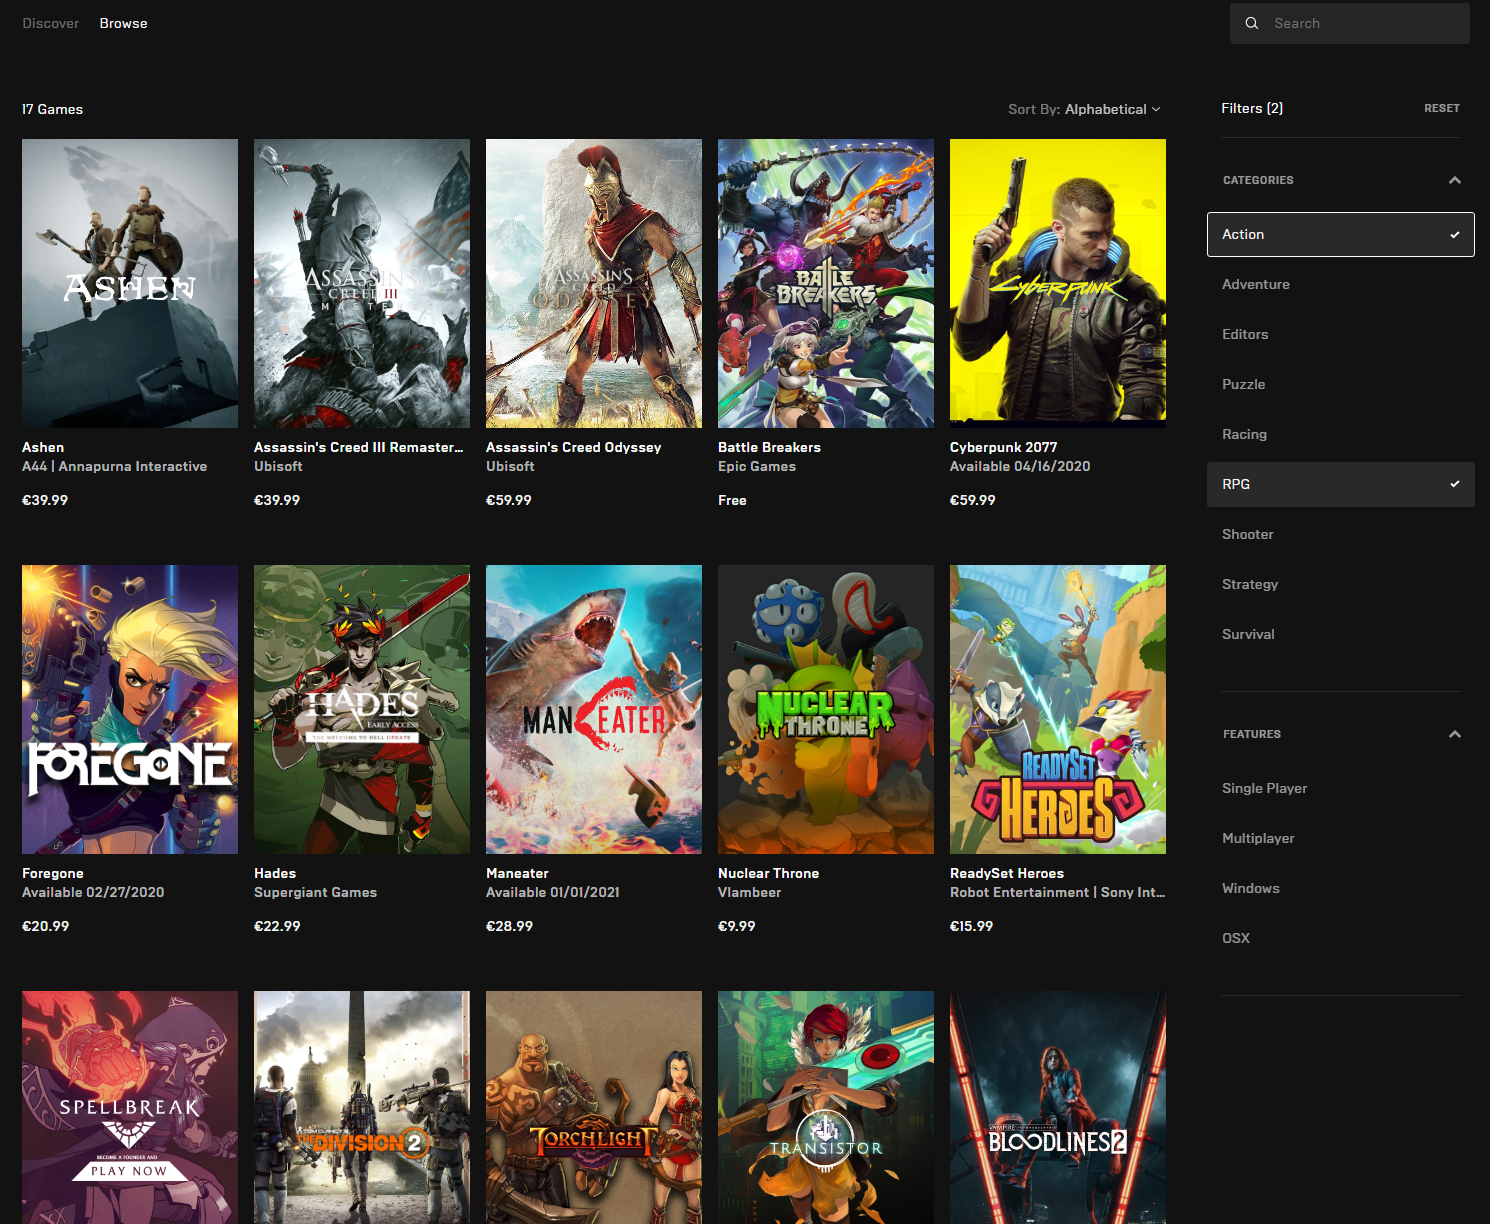Click the 17 Games count text
Screen dimensions: 1490x1224
click(x=52, y=109)
